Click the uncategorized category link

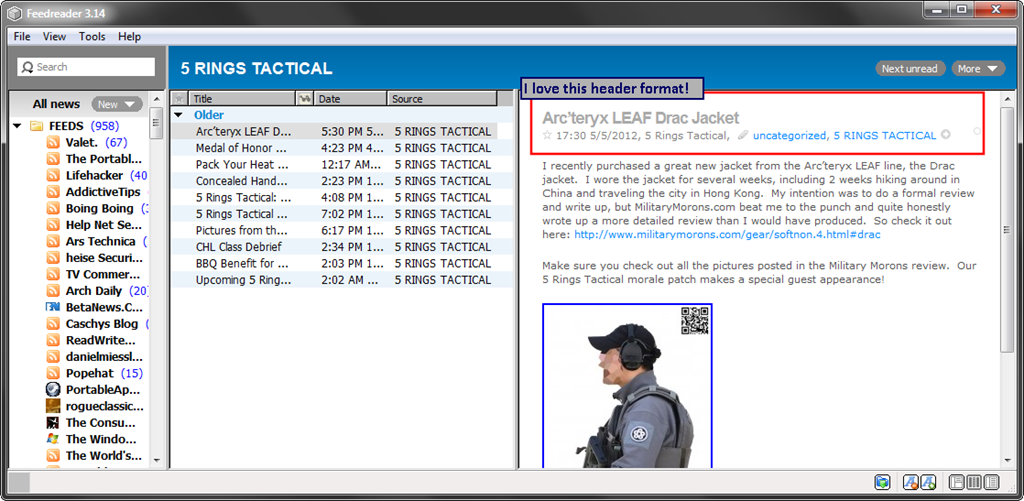[789, 135]
